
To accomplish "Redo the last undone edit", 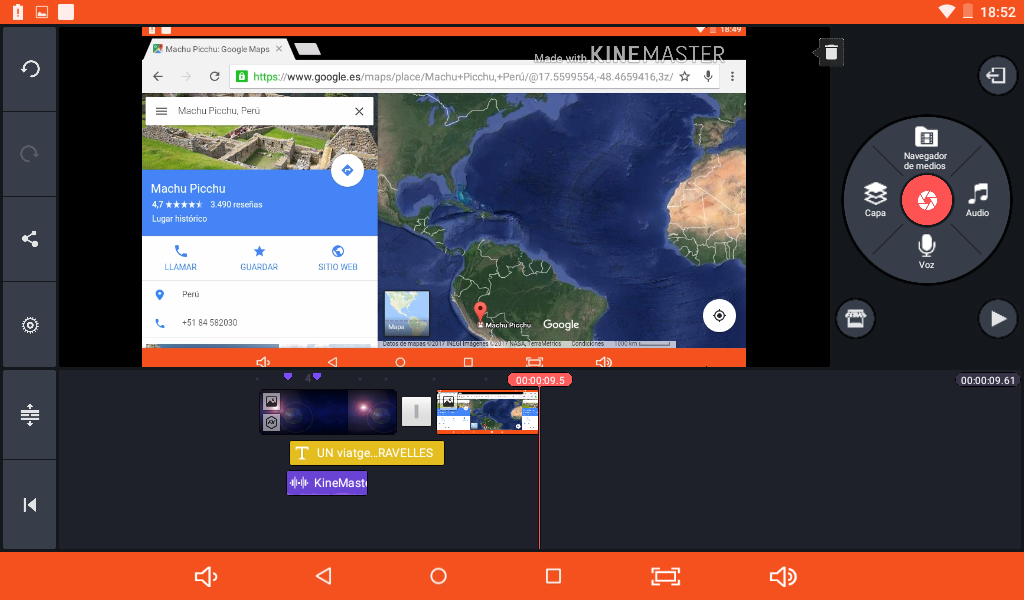I will click(x=30, y=154).
